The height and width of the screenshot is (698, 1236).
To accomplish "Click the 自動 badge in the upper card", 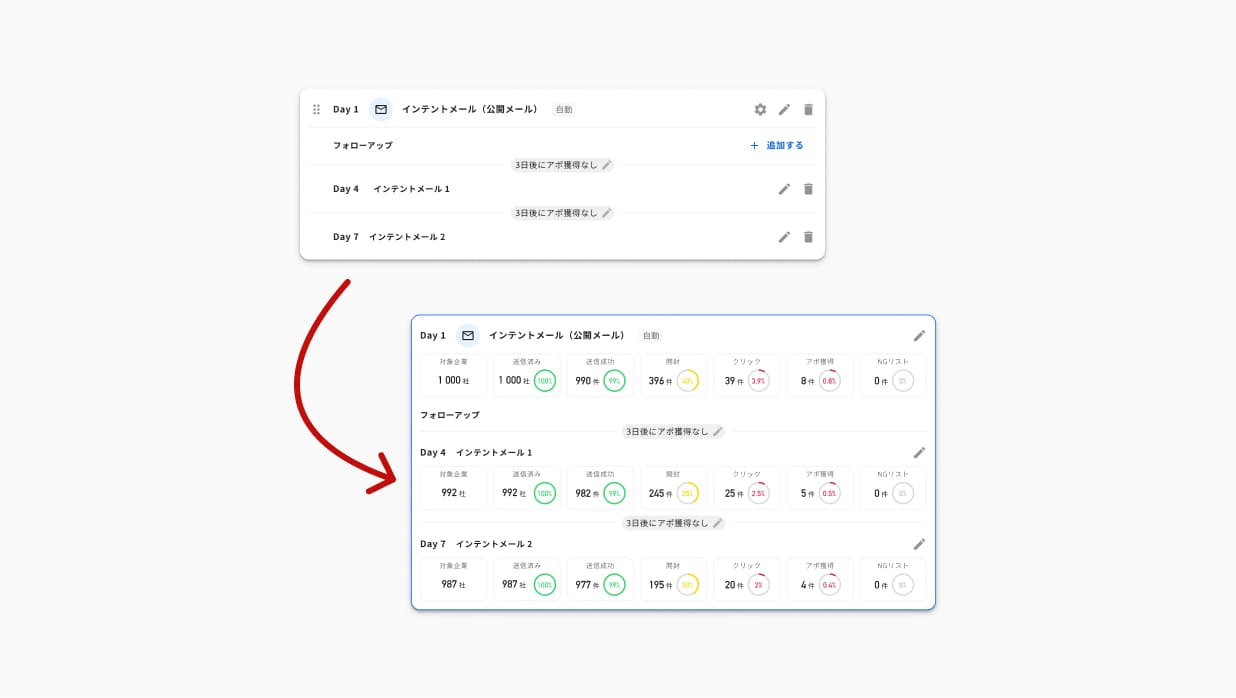I will point(564,109).
